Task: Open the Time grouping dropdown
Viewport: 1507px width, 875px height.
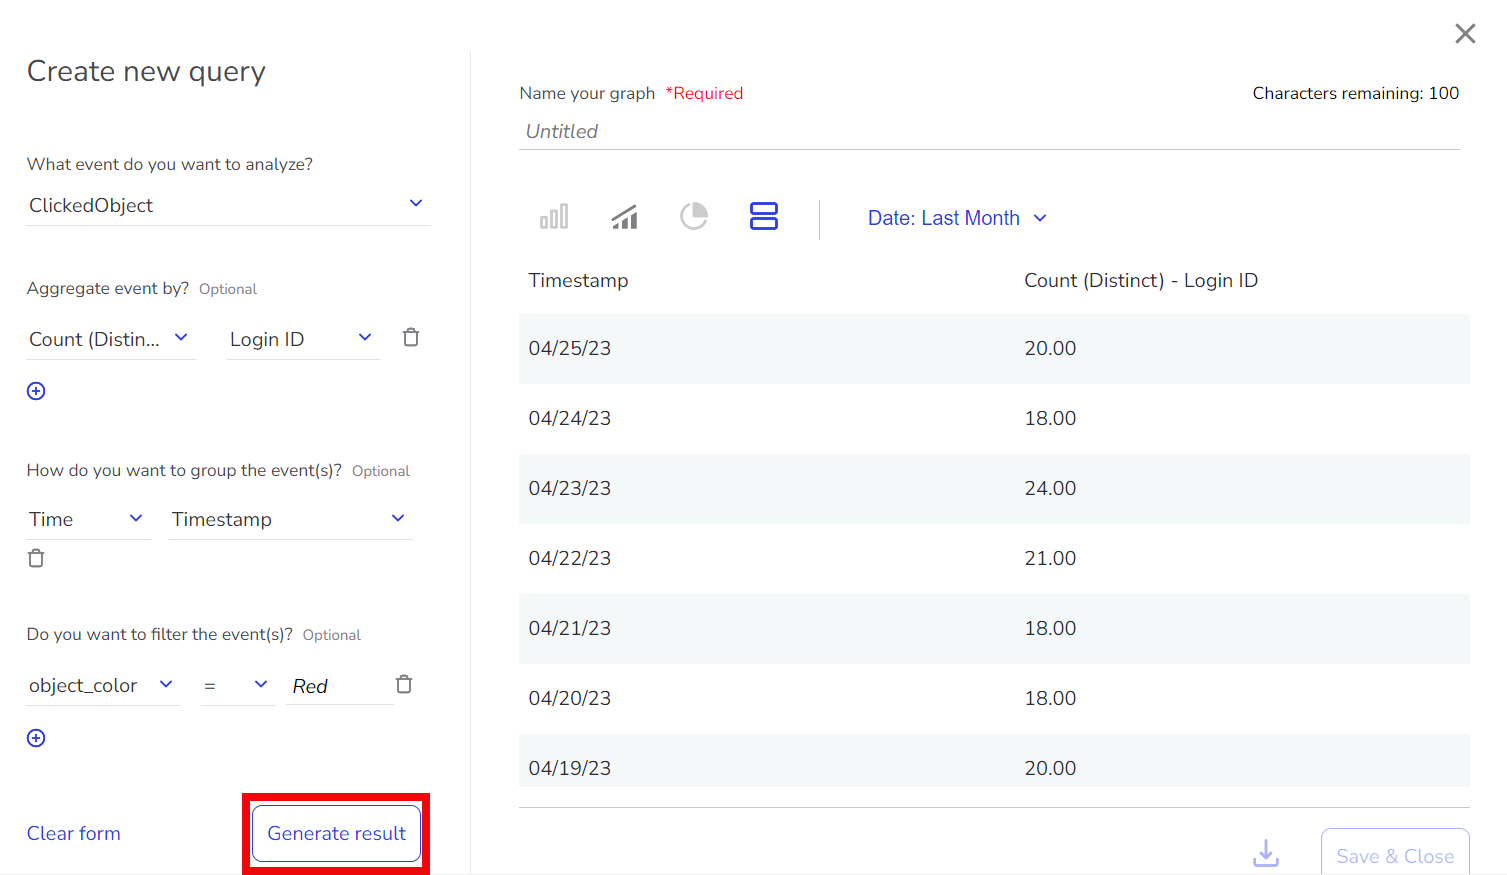Action: point(89,519)
